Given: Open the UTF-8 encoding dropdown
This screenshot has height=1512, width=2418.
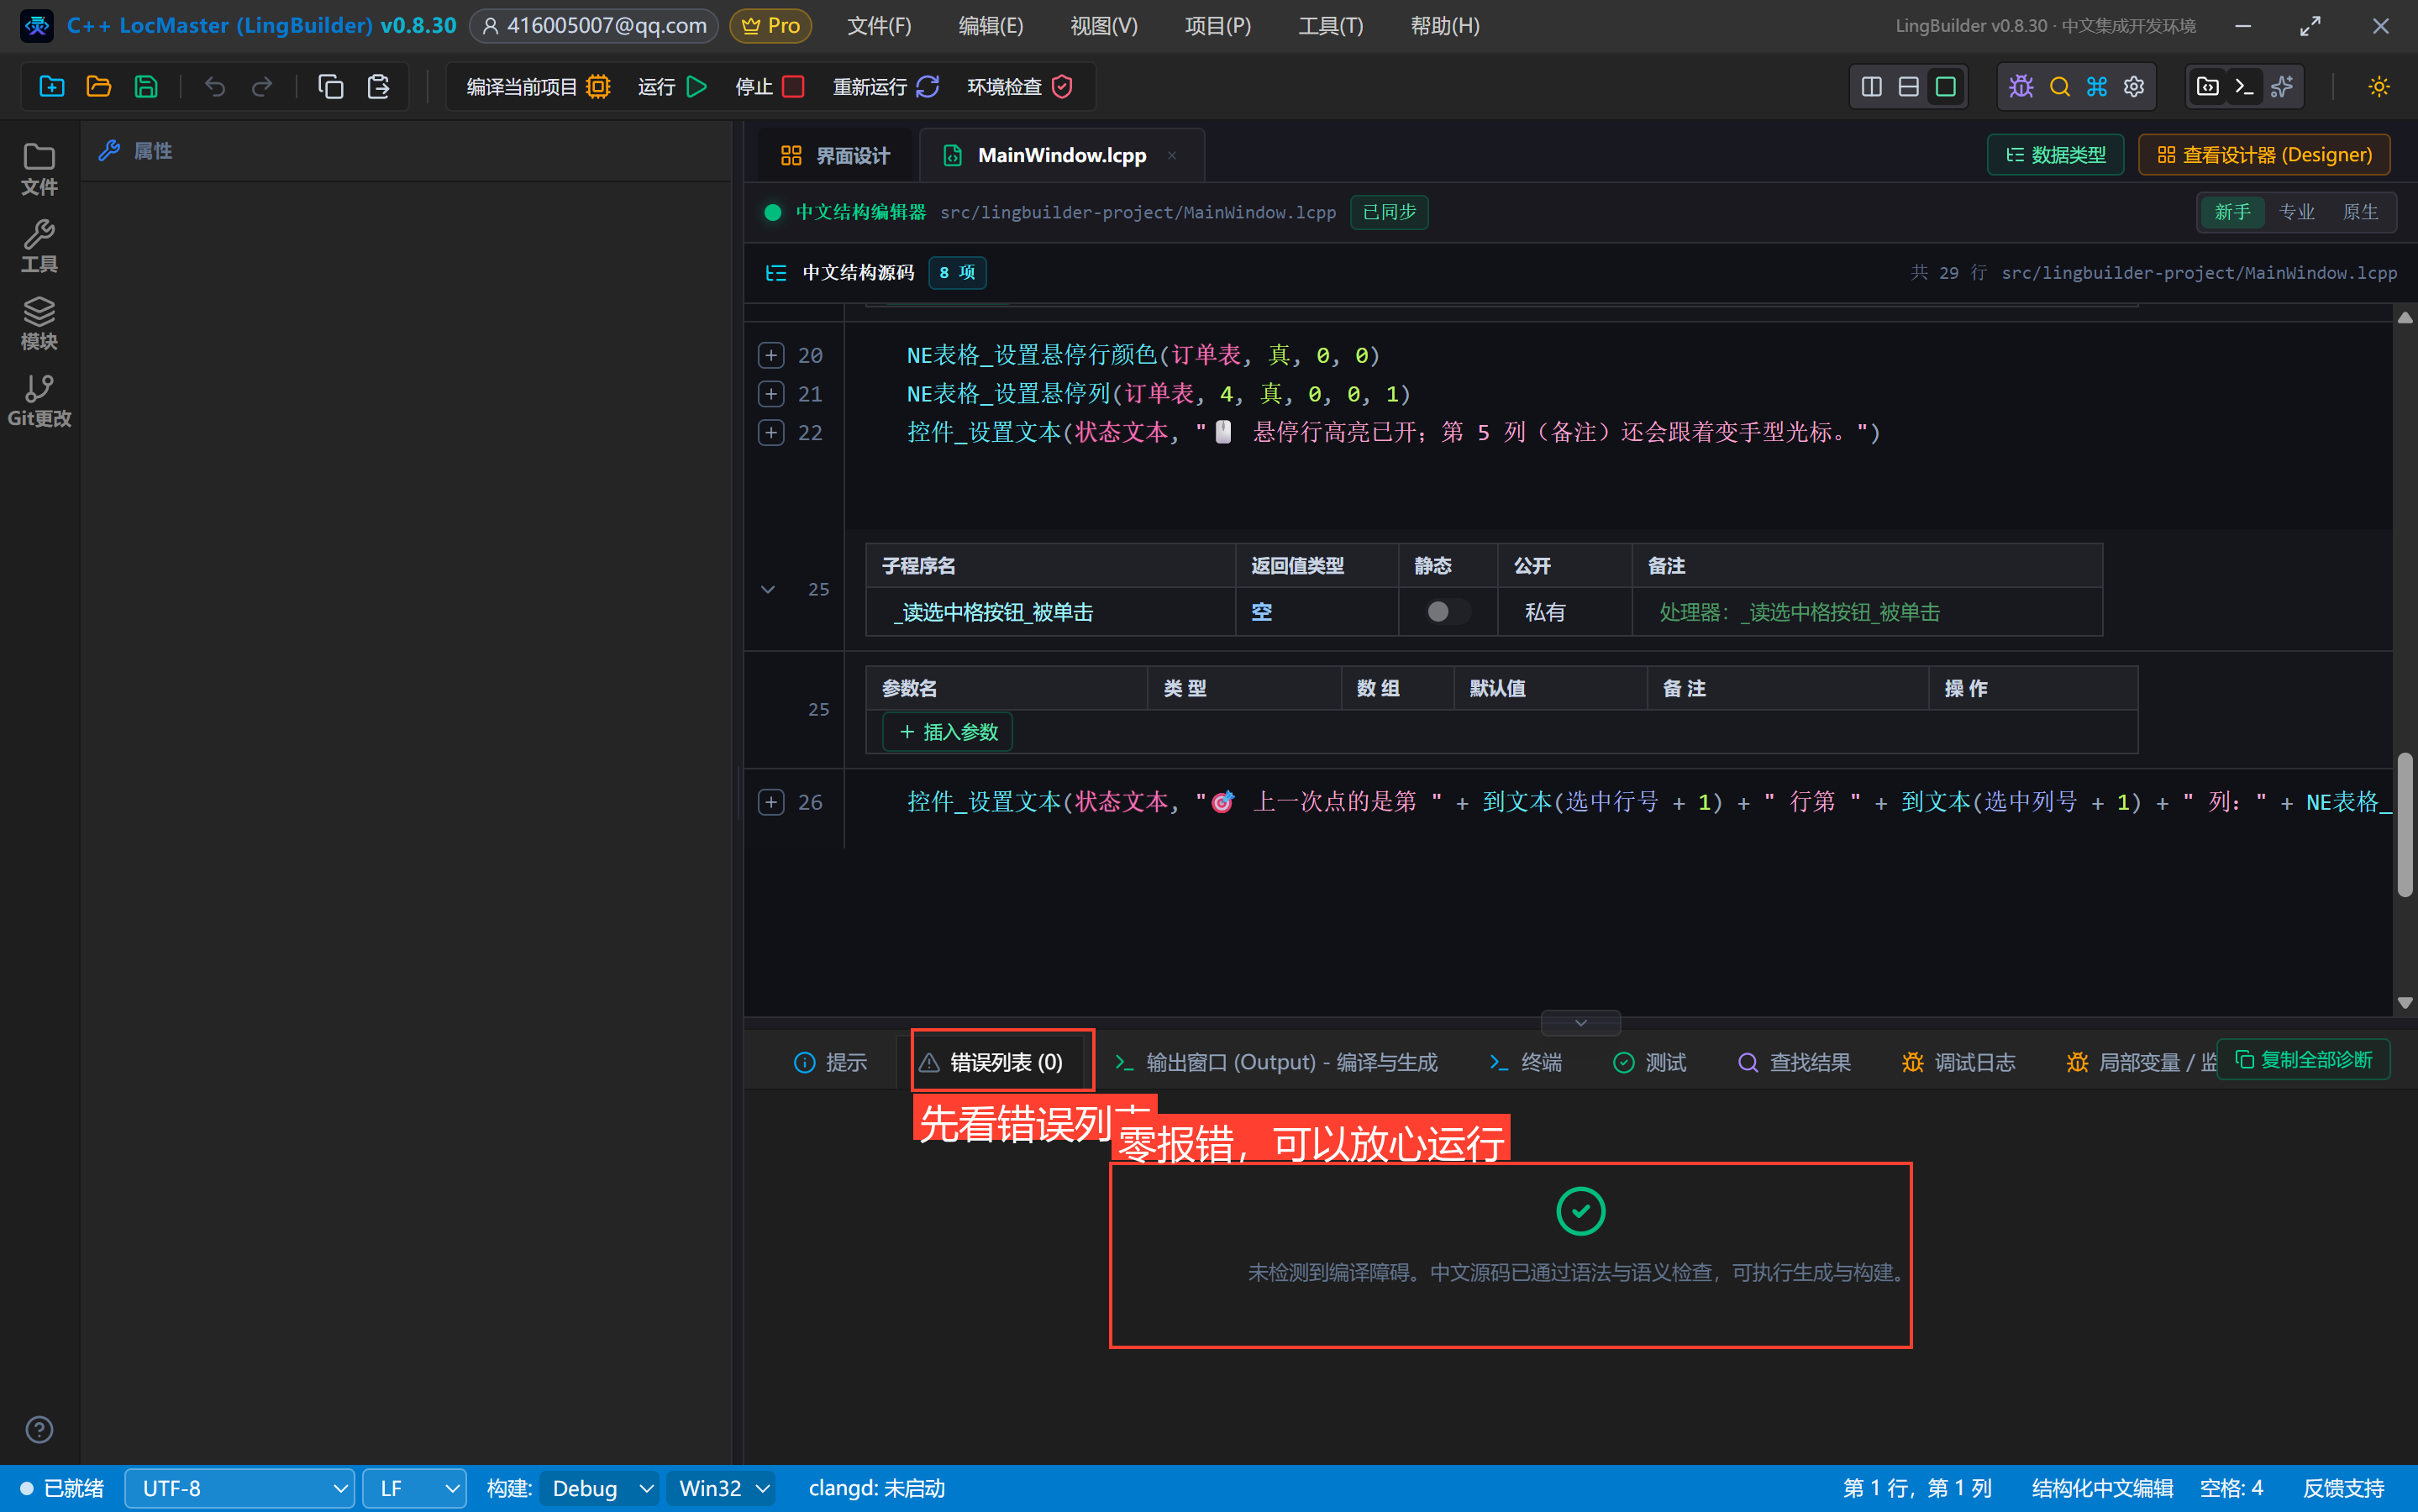Looking at the screenshot, I should click(x=239, y=1488).
